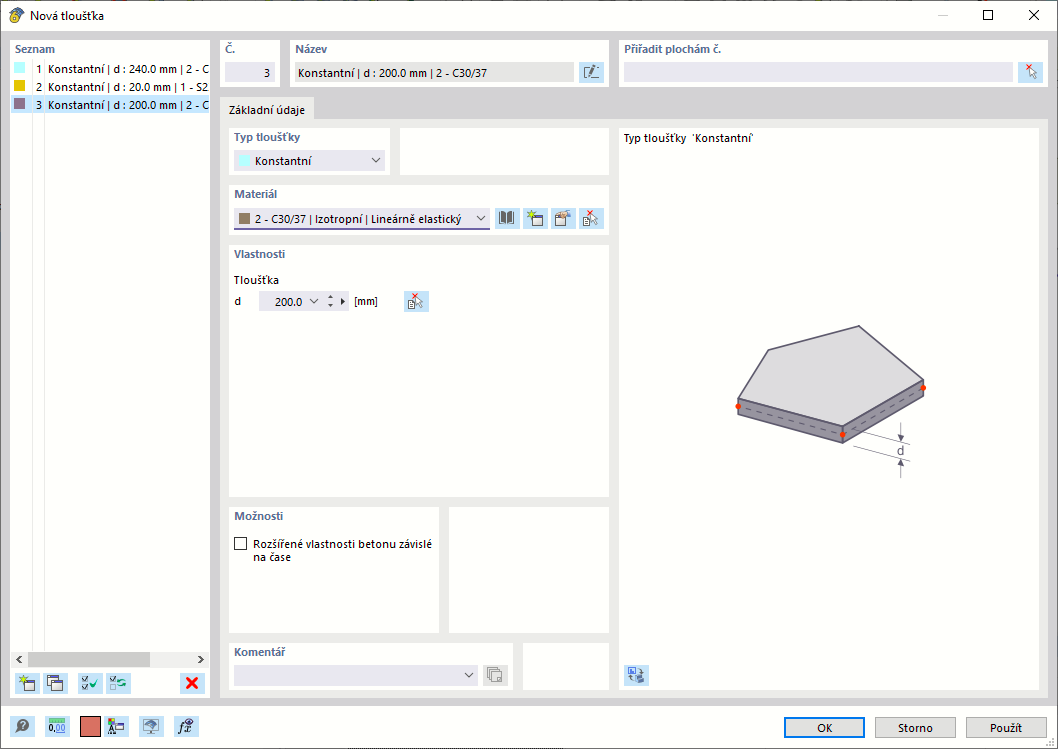The height and width of the screenshot is (749, 1058).
Task: Open the material library book icon
Action: [x=507, y=219]
